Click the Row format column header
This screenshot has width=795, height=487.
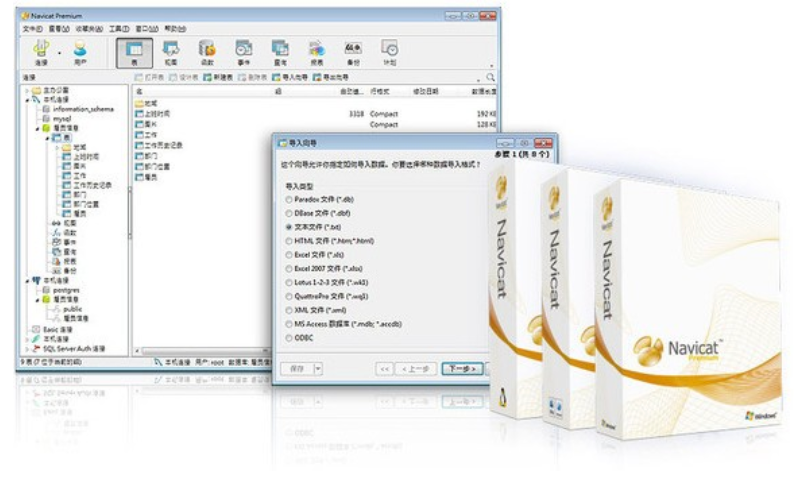pos(380,92)
